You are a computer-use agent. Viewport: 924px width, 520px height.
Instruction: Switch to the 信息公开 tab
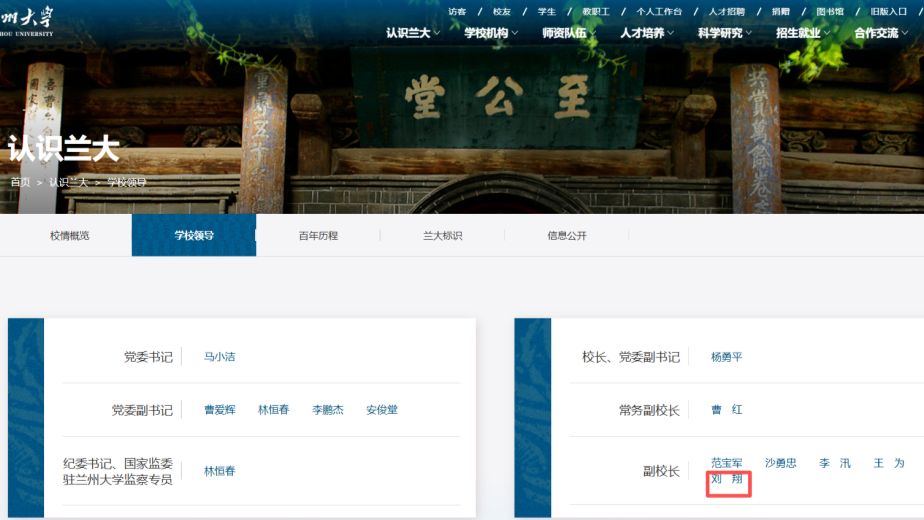[x=567, y=235]
